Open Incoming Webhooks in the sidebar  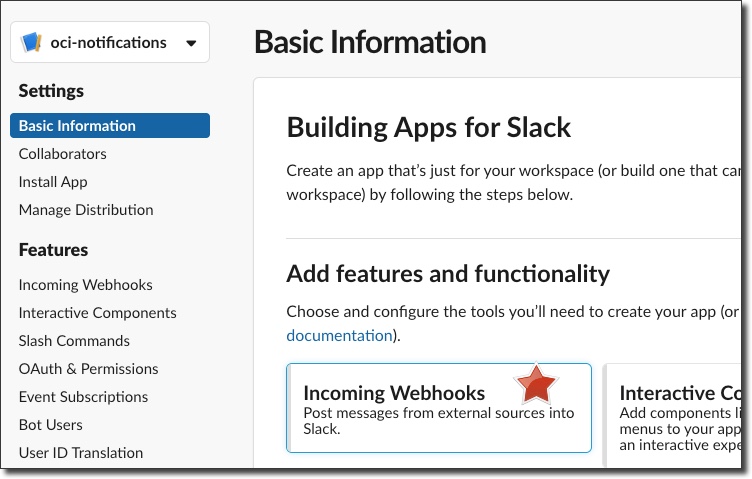86,285
